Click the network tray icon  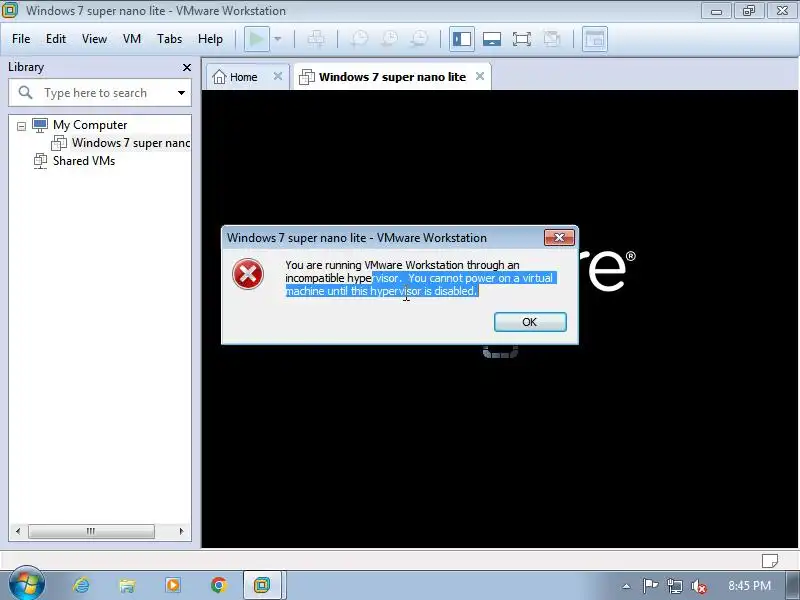(674, 586)
